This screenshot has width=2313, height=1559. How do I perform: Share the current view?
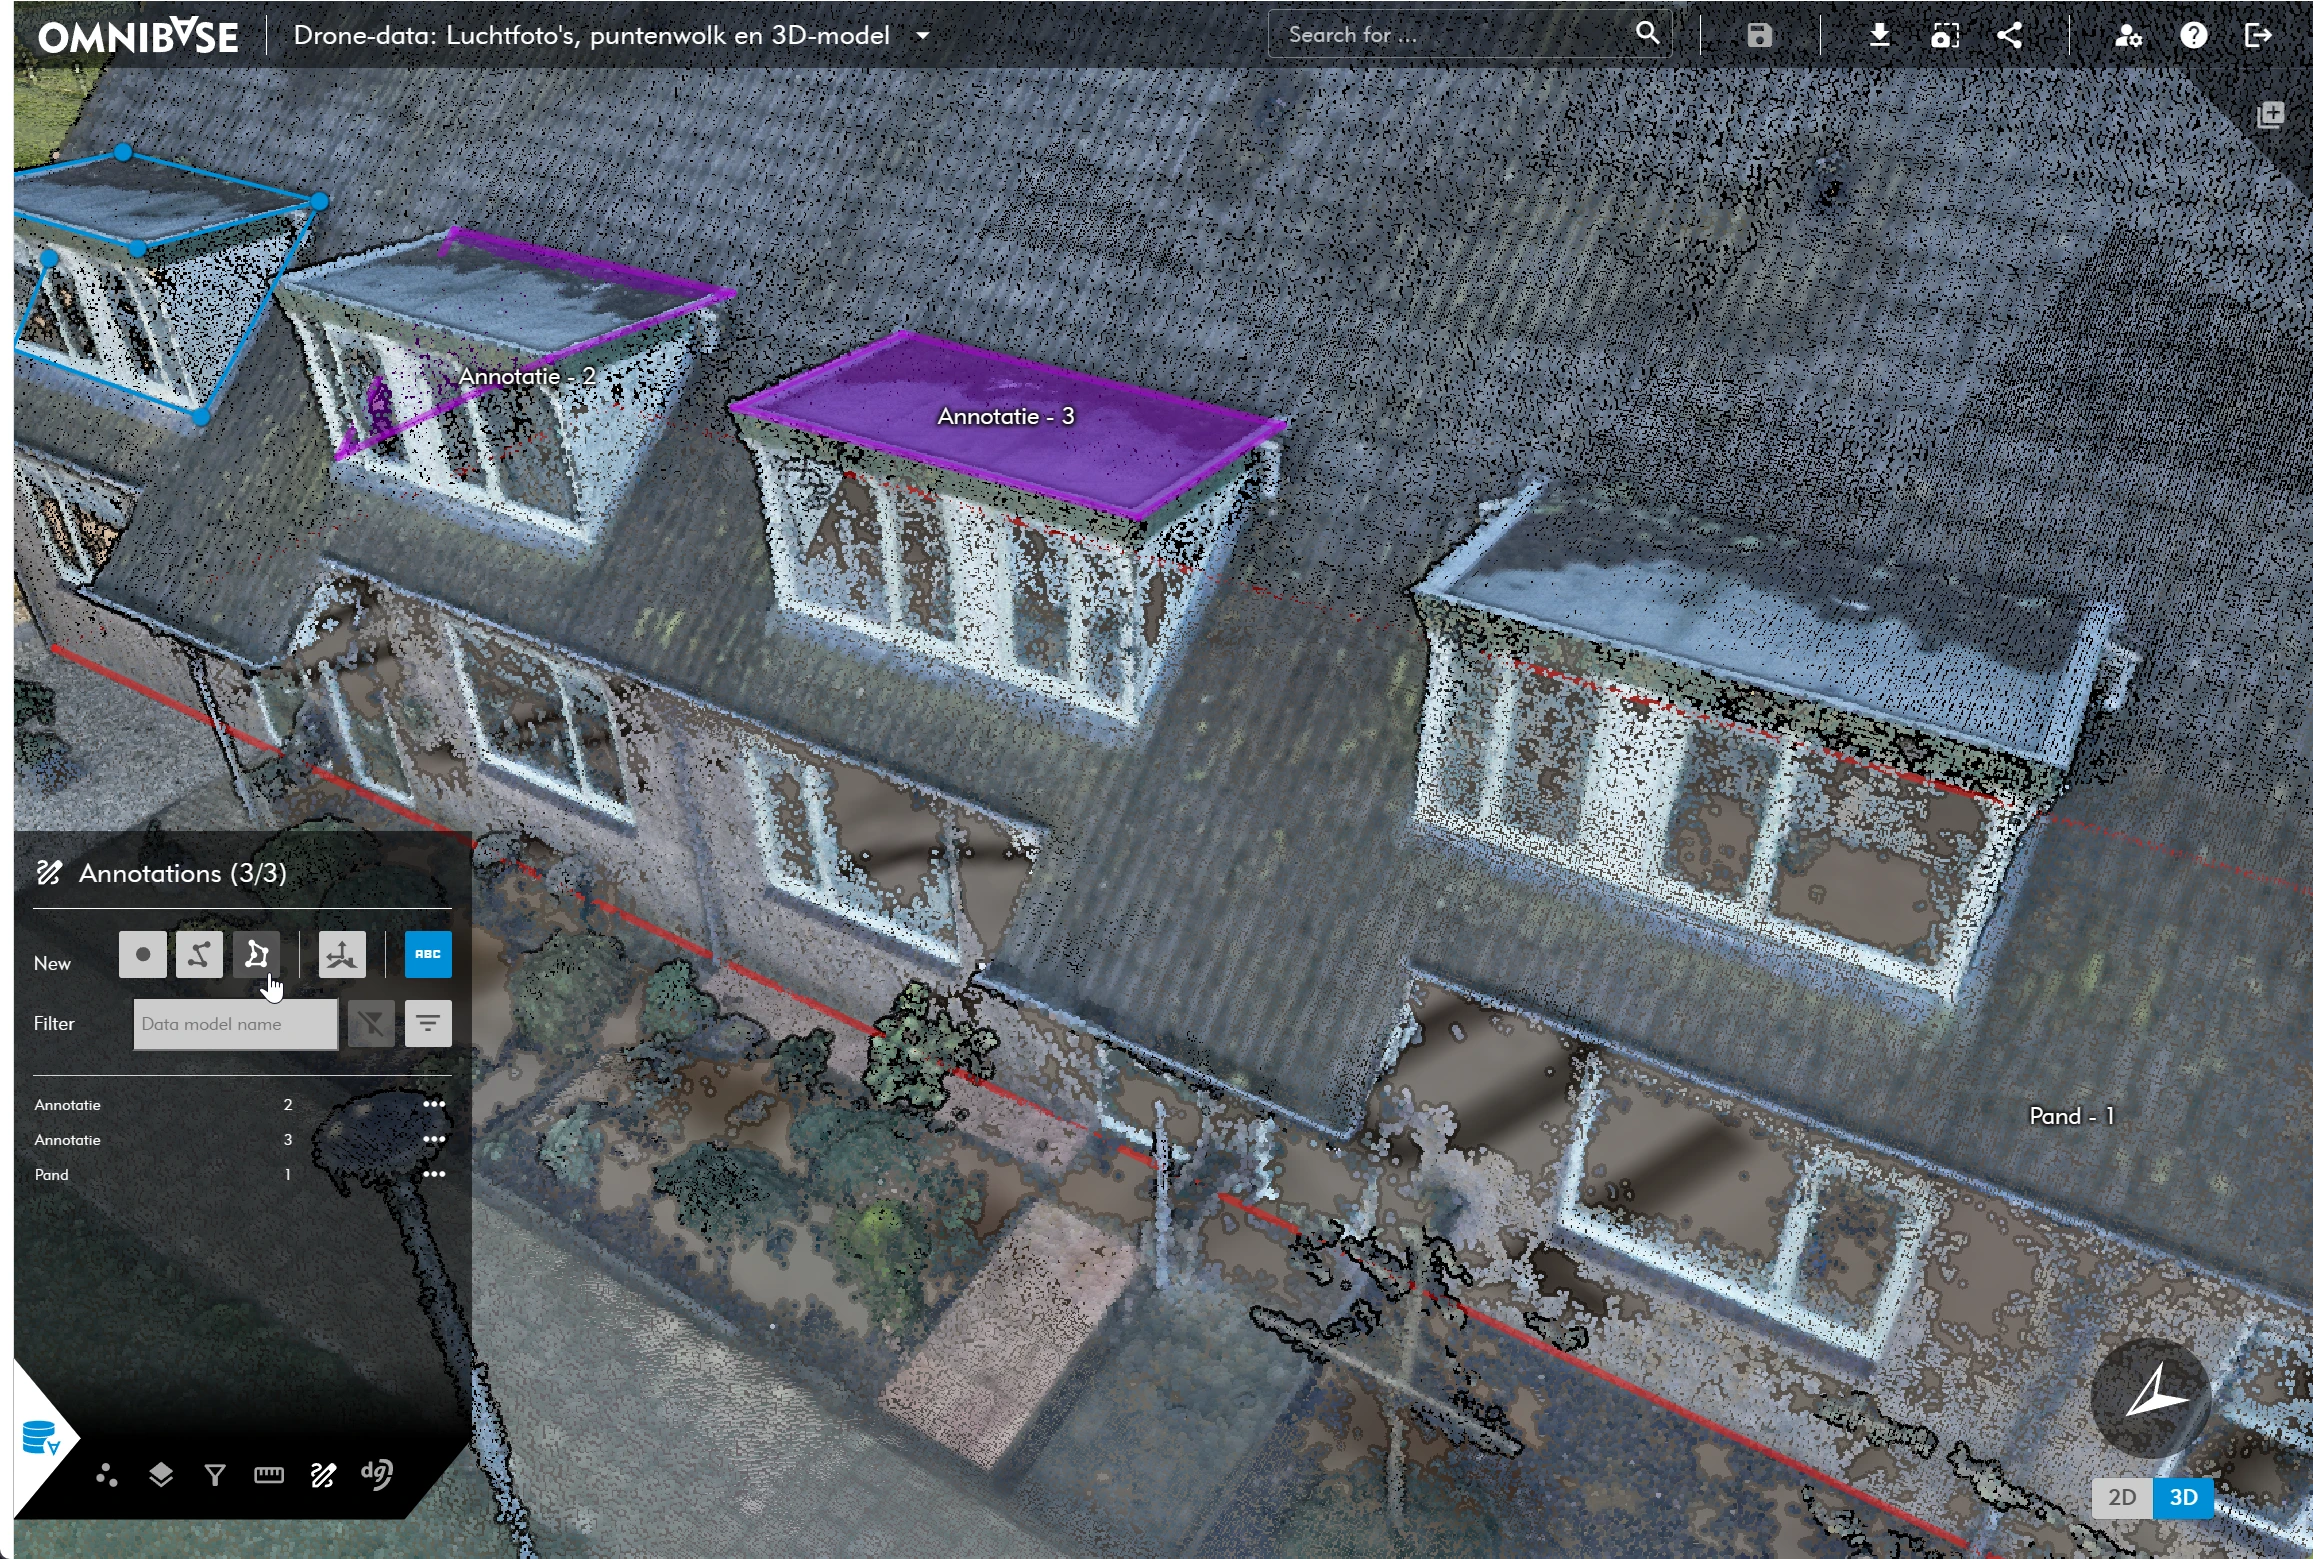2010,35
